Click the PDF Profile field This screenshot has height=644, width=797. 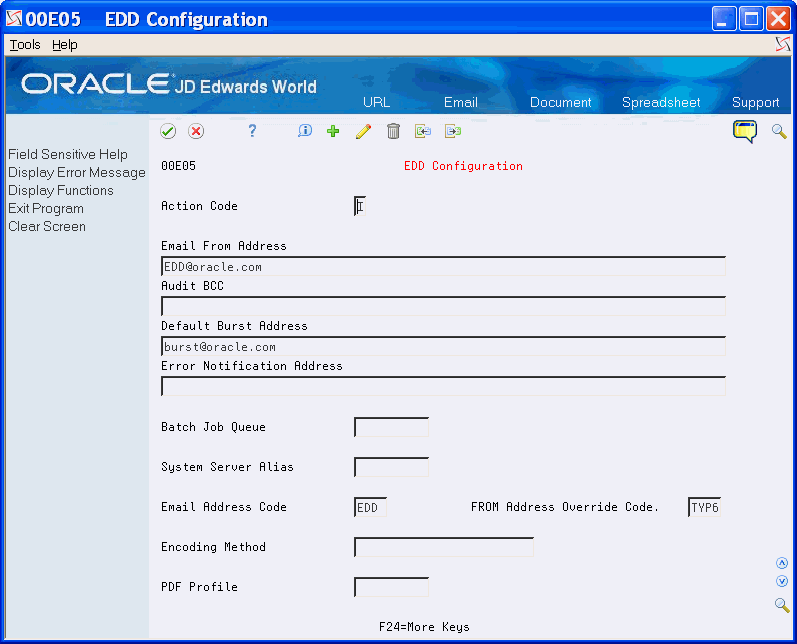[391, 587]
